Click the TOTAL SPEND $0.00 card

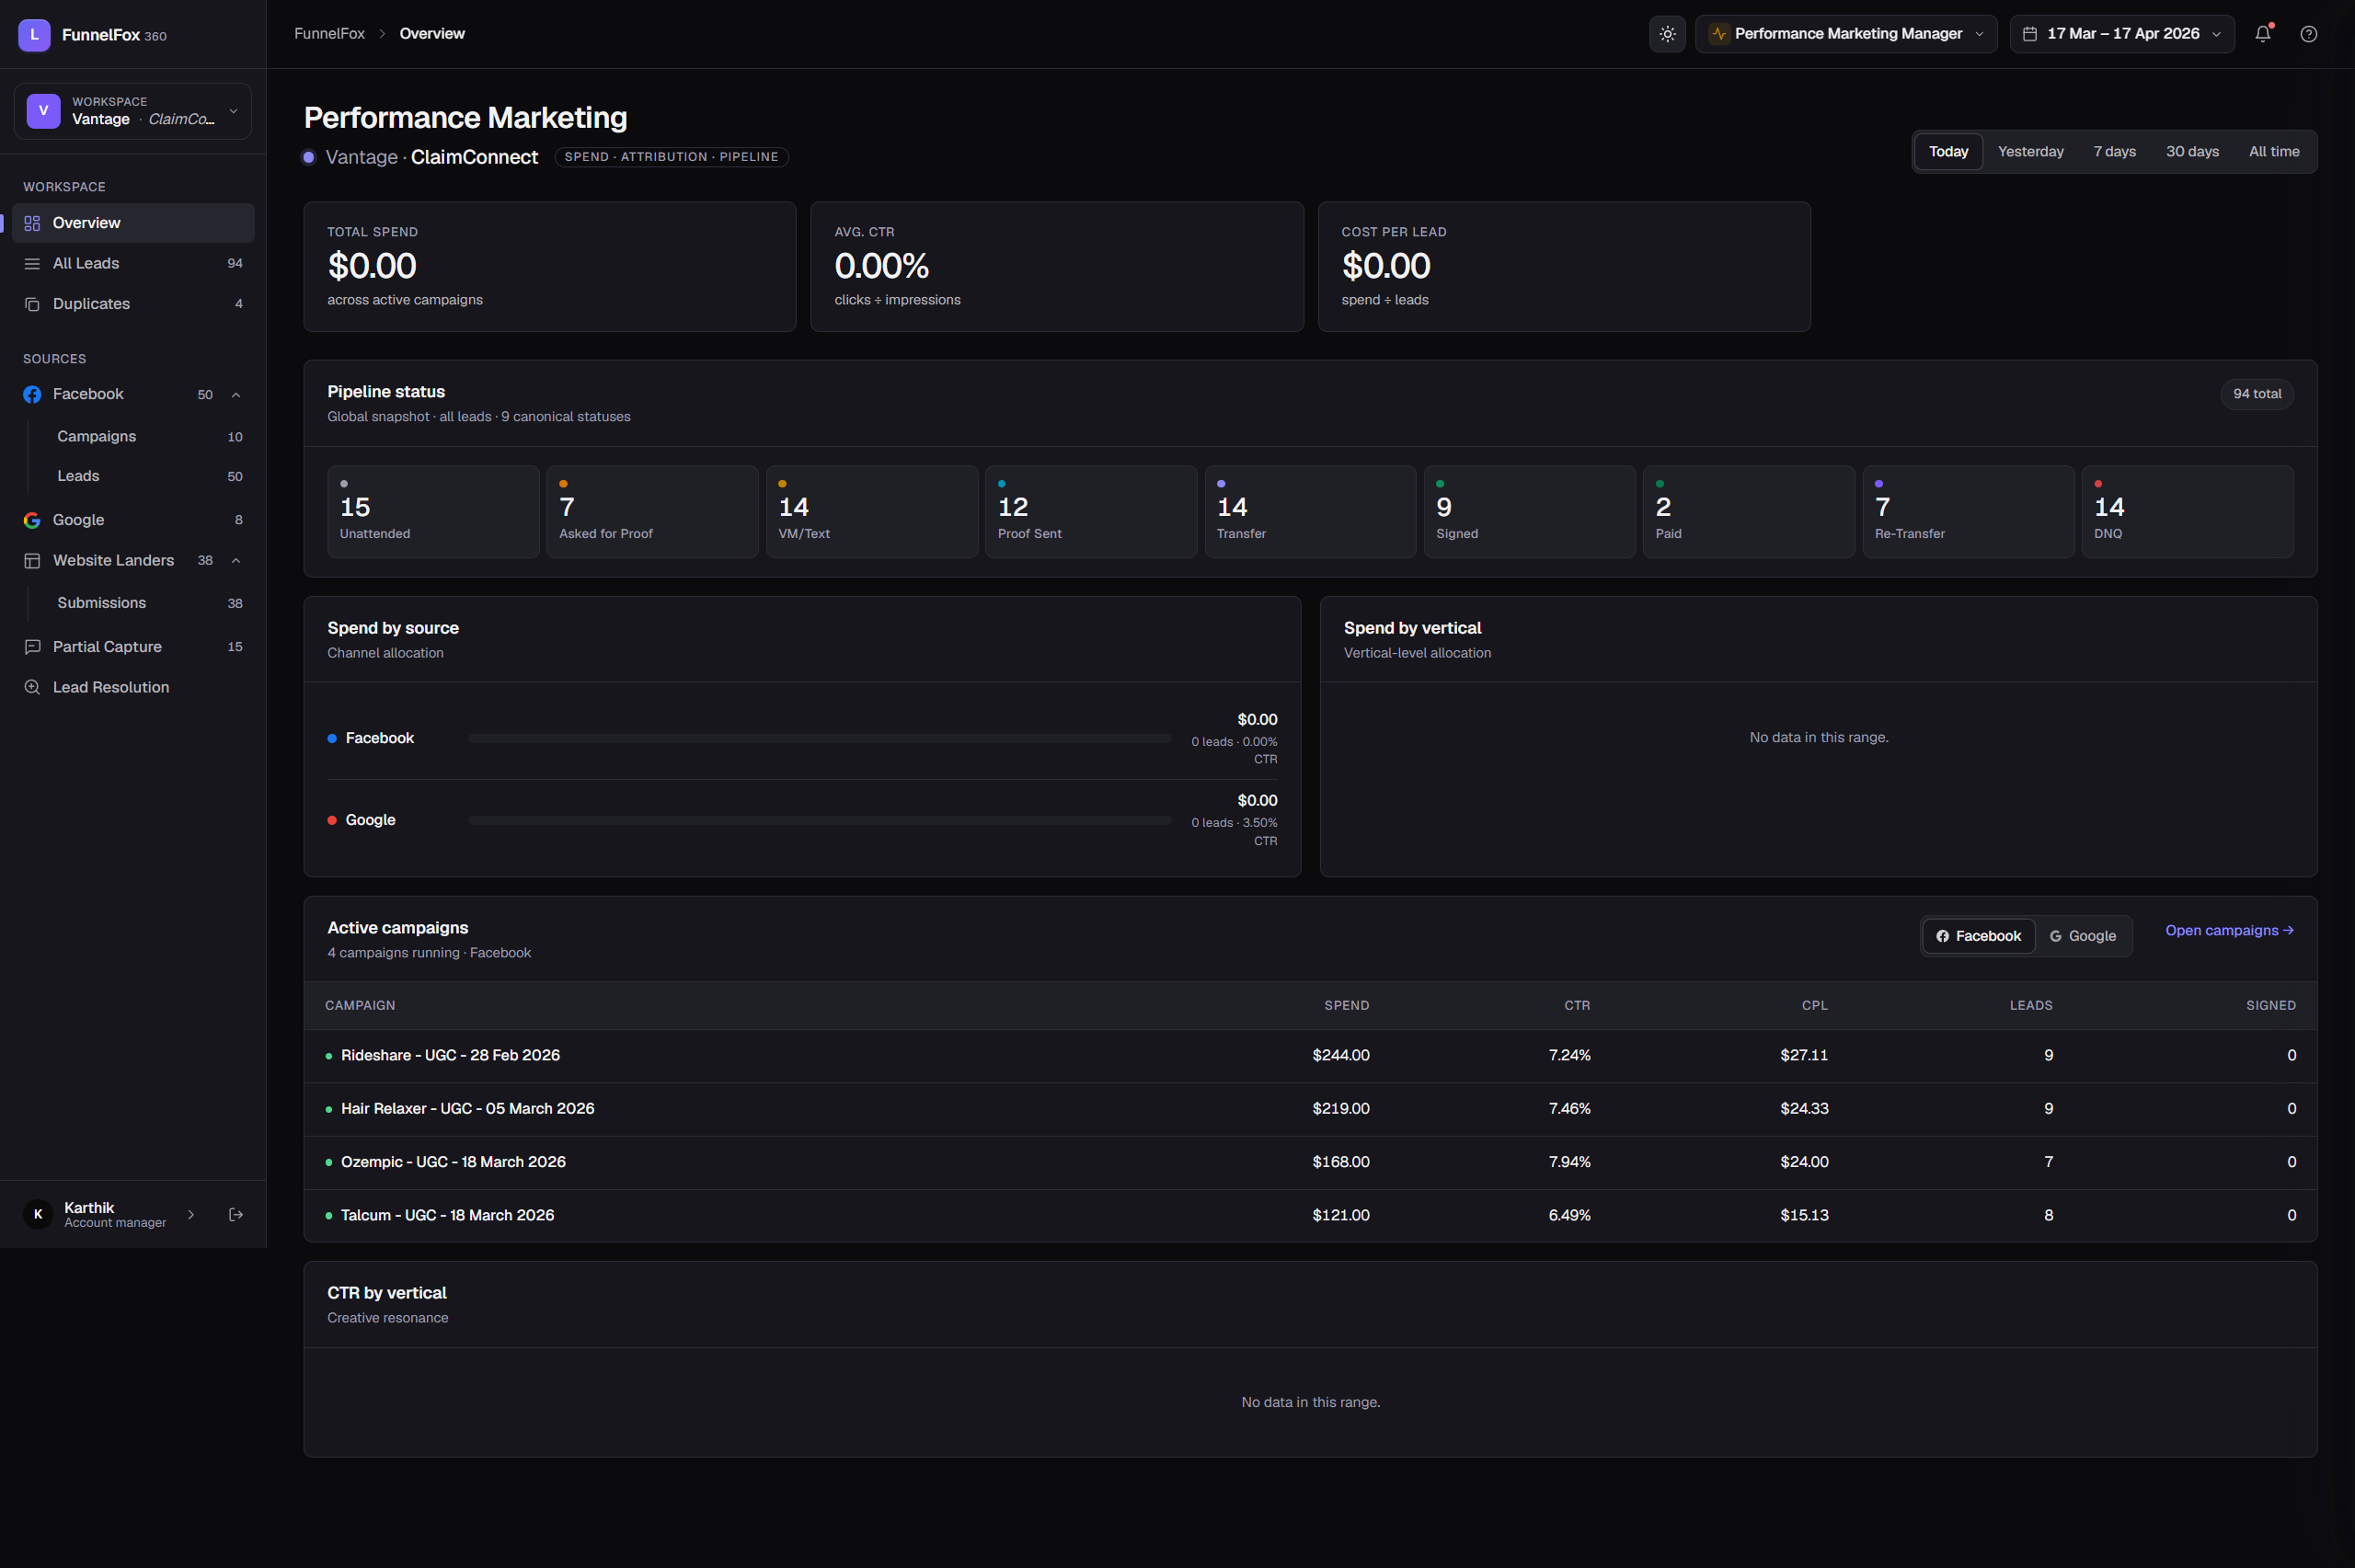pos(550,267)
